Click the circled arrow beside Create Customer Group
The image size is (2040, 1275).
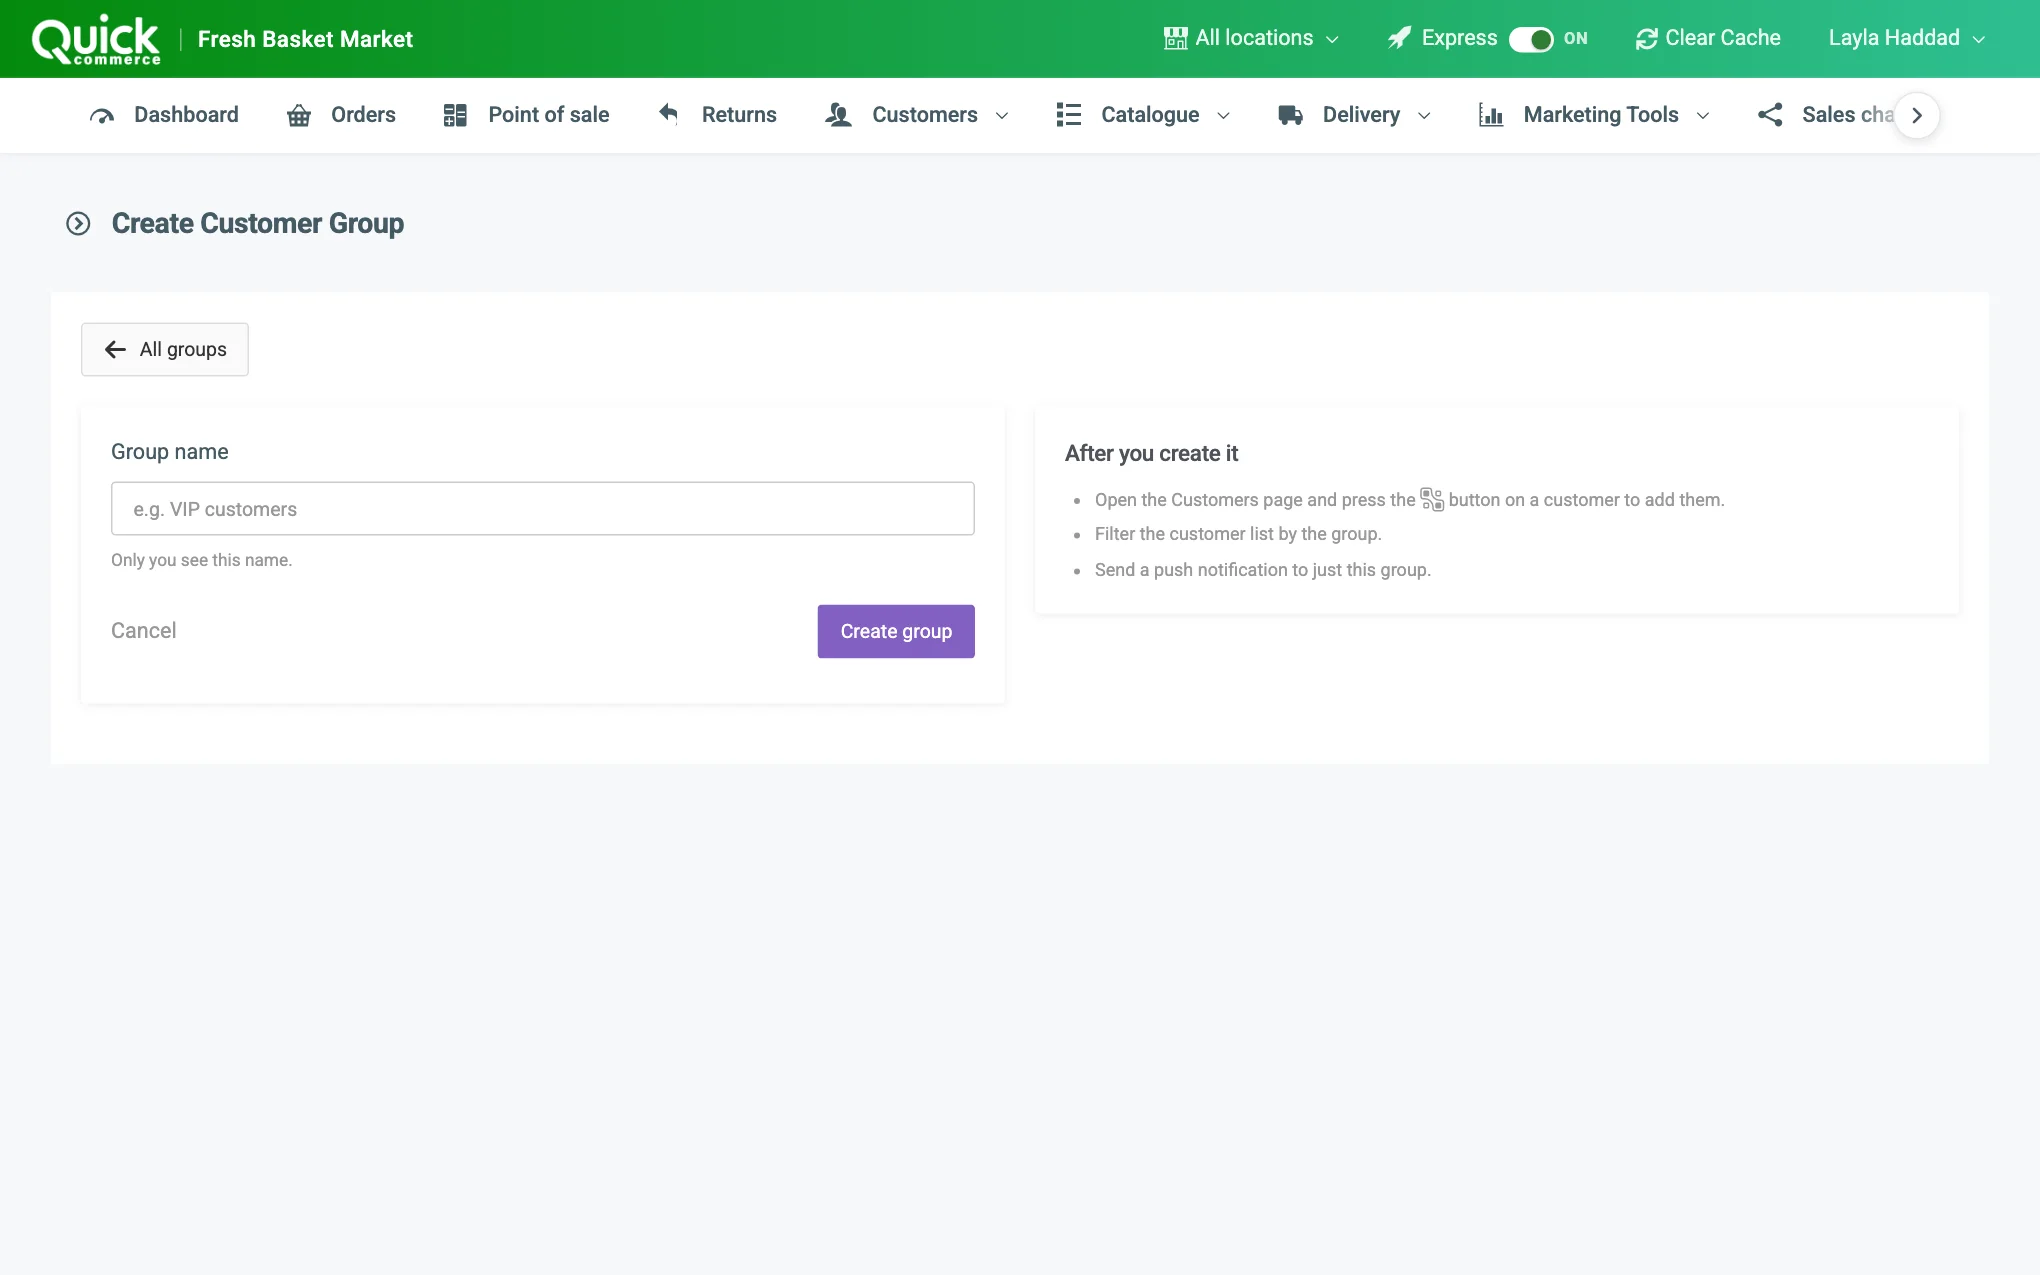click(x=78, y=223)
